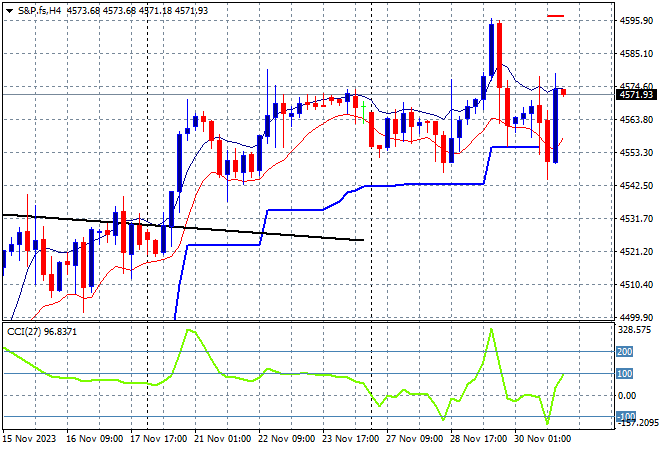Viewport: 660px width, 450px height.
Task: Click the CCI level 100 label
Action: 624,373
